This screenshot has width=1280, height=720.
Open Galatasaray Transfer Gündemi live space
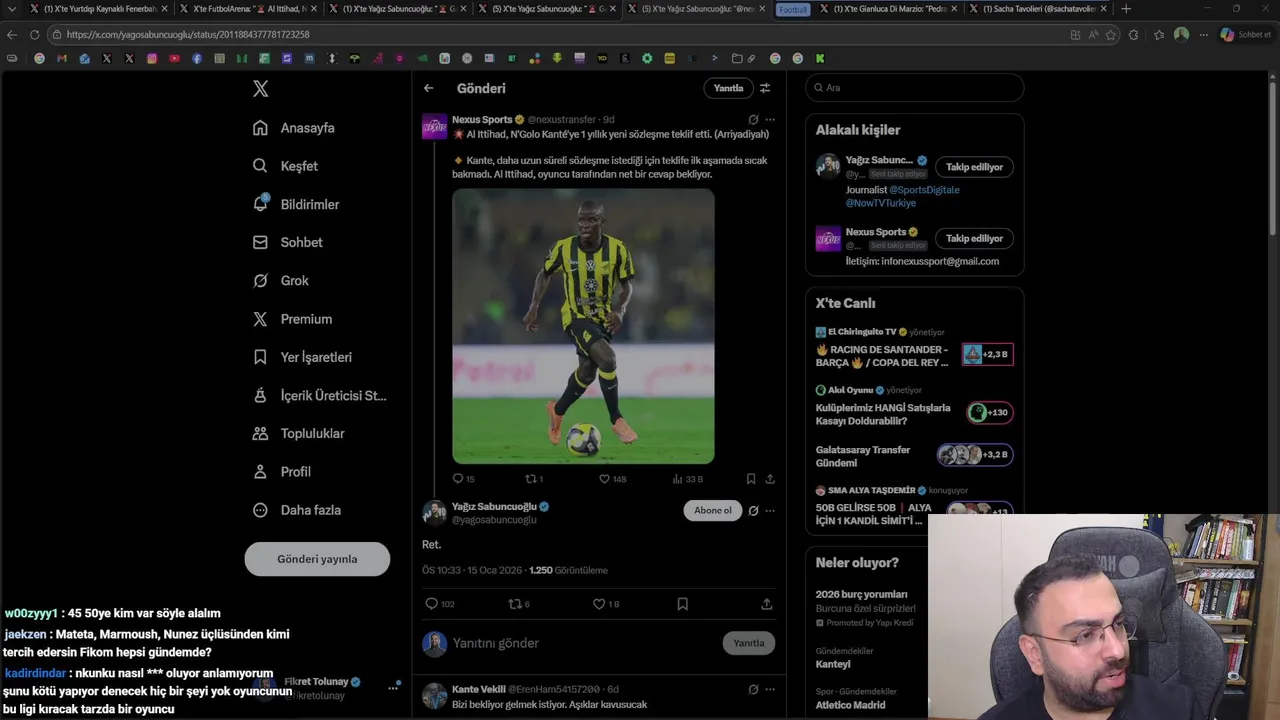coord(914,456)
